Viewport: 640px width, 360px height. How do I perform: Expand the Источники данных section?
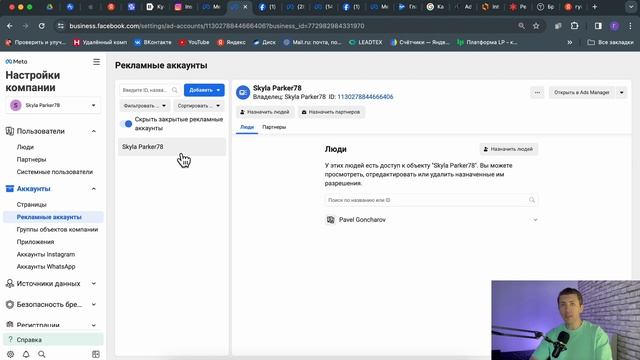point(94,283)
